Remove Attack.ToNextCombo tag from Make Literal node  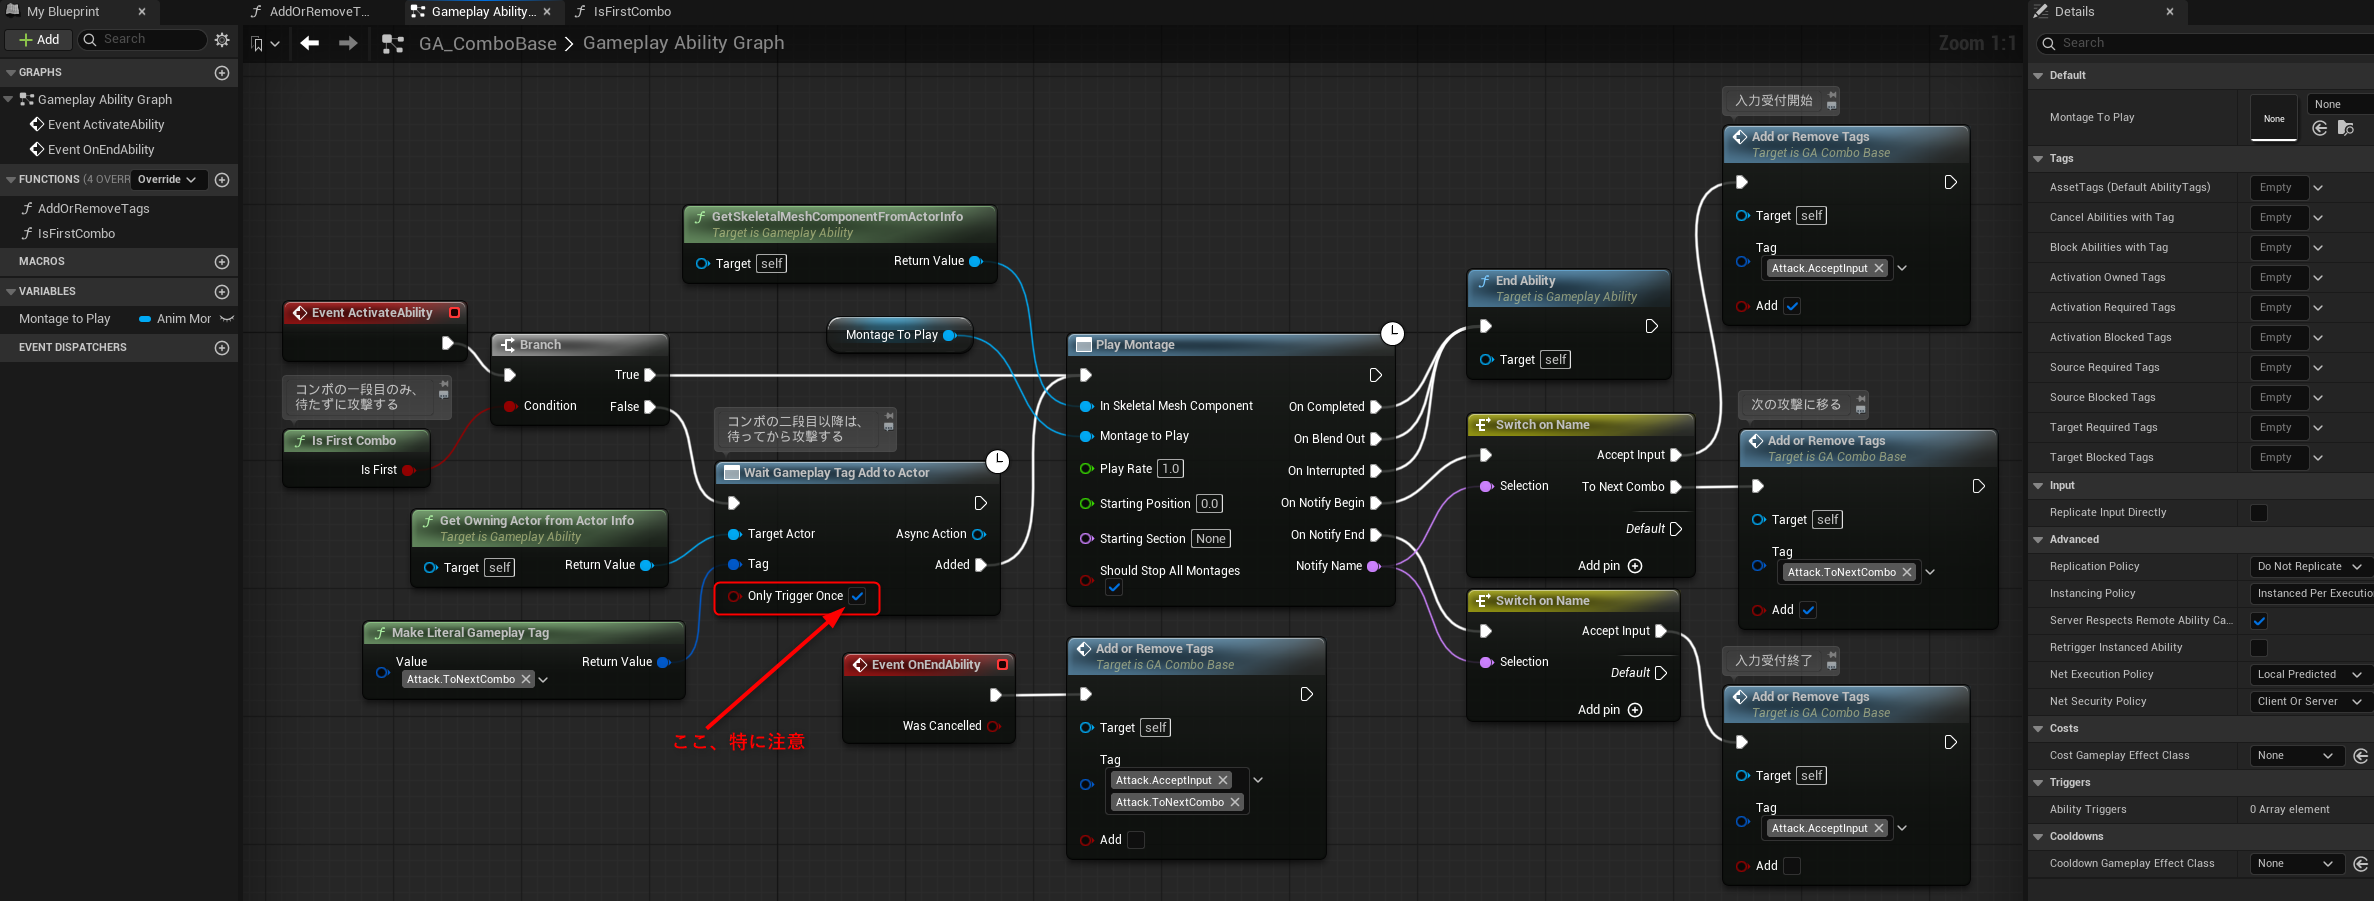coord(526,679)
